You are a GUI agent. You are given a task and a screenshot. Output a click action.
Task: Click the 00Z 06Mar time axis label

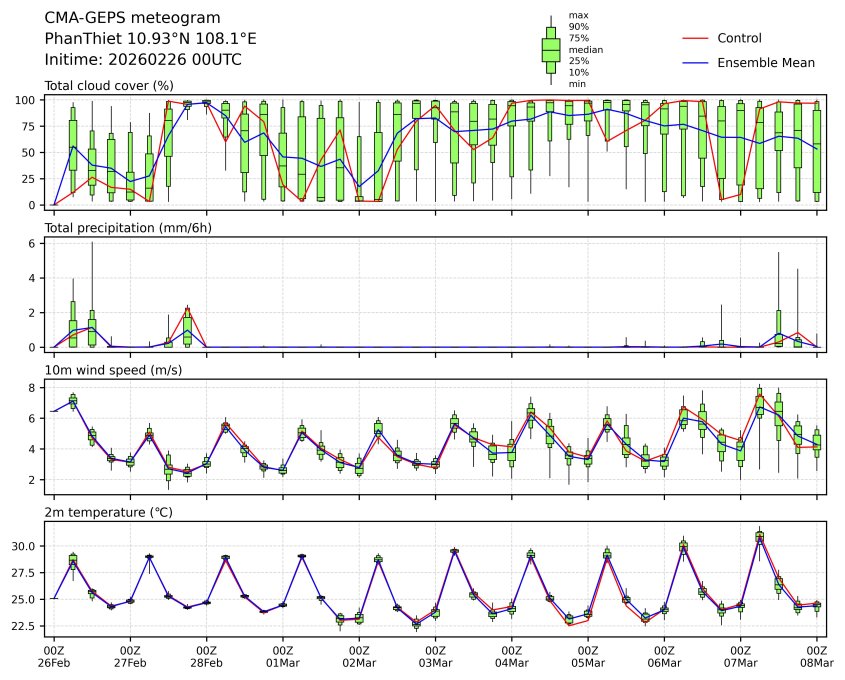pos(664,656)
